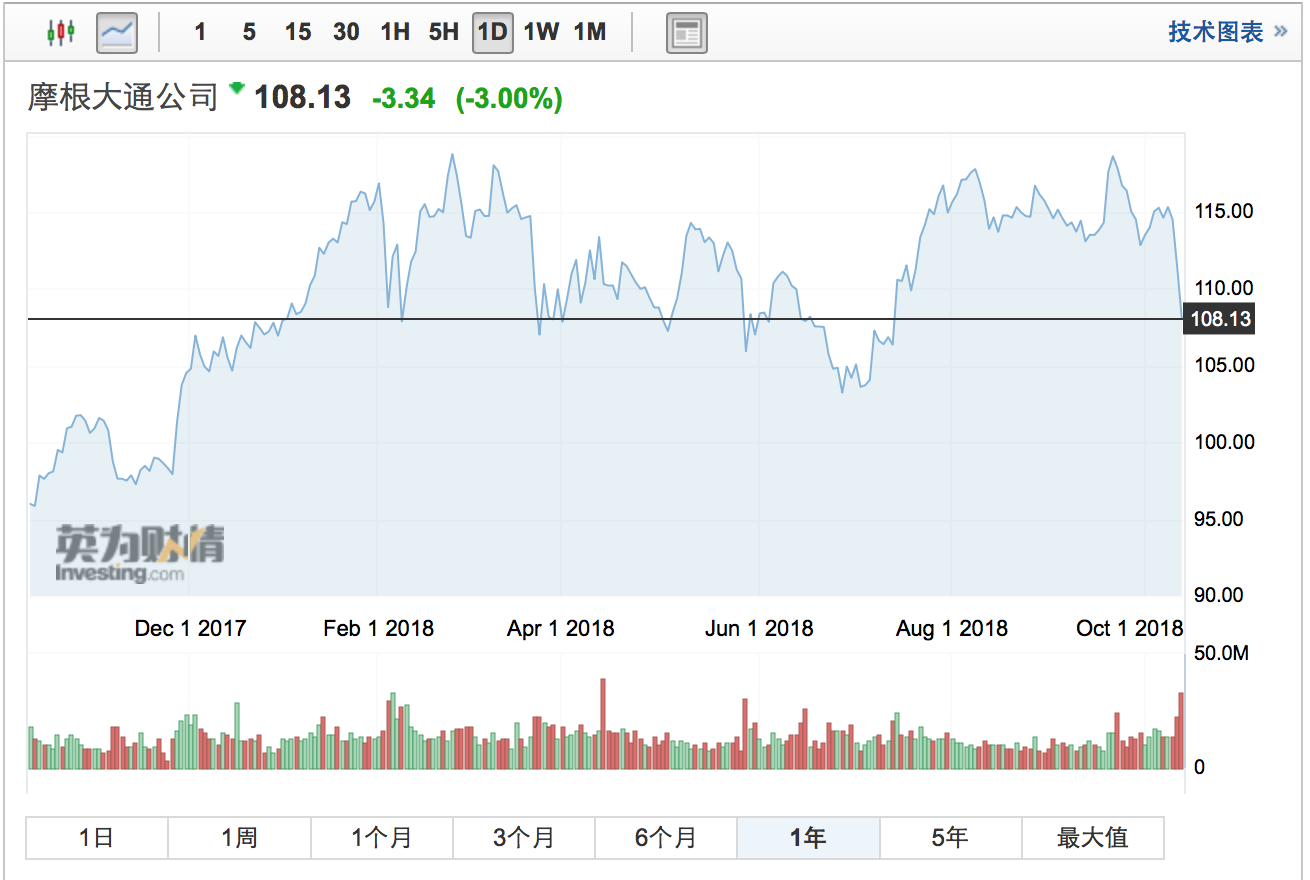Show the 最大值 time range

(x=1092, y=838)
